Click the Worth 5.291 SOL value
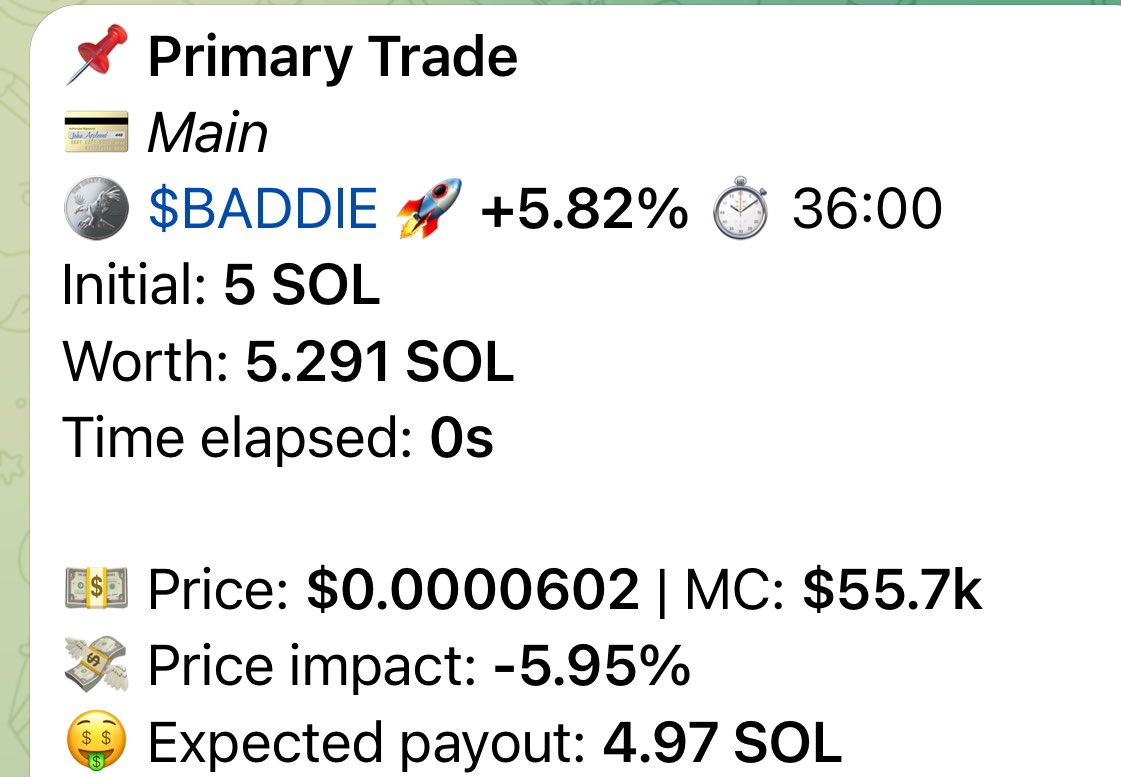The width and height of the screenshot is (1121, 777). coord(379,362)
